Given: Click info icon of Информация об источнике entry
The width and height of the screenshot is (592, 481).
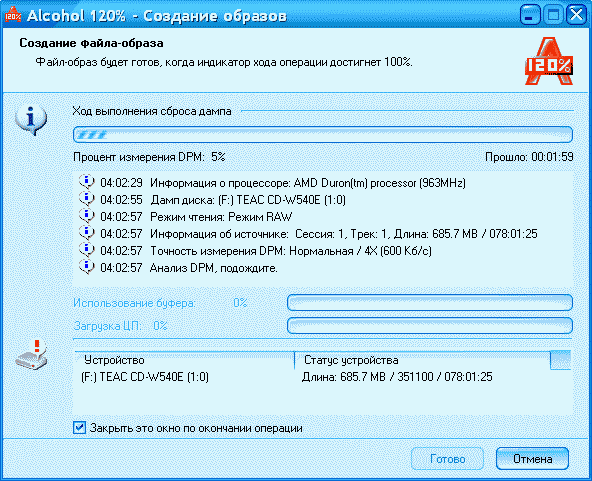Looking at the screenshot, I should pyautogui.click(x=86, y=233).
